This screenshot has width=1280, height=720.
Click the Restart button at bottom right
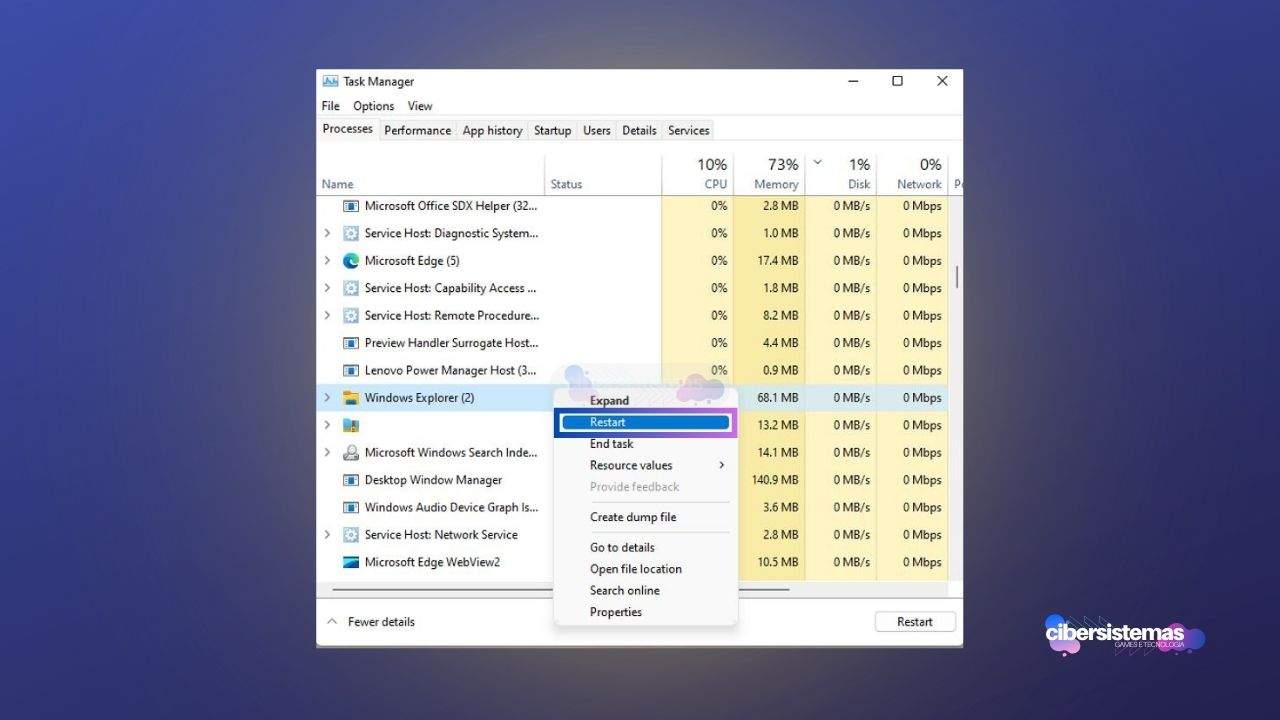915,622
